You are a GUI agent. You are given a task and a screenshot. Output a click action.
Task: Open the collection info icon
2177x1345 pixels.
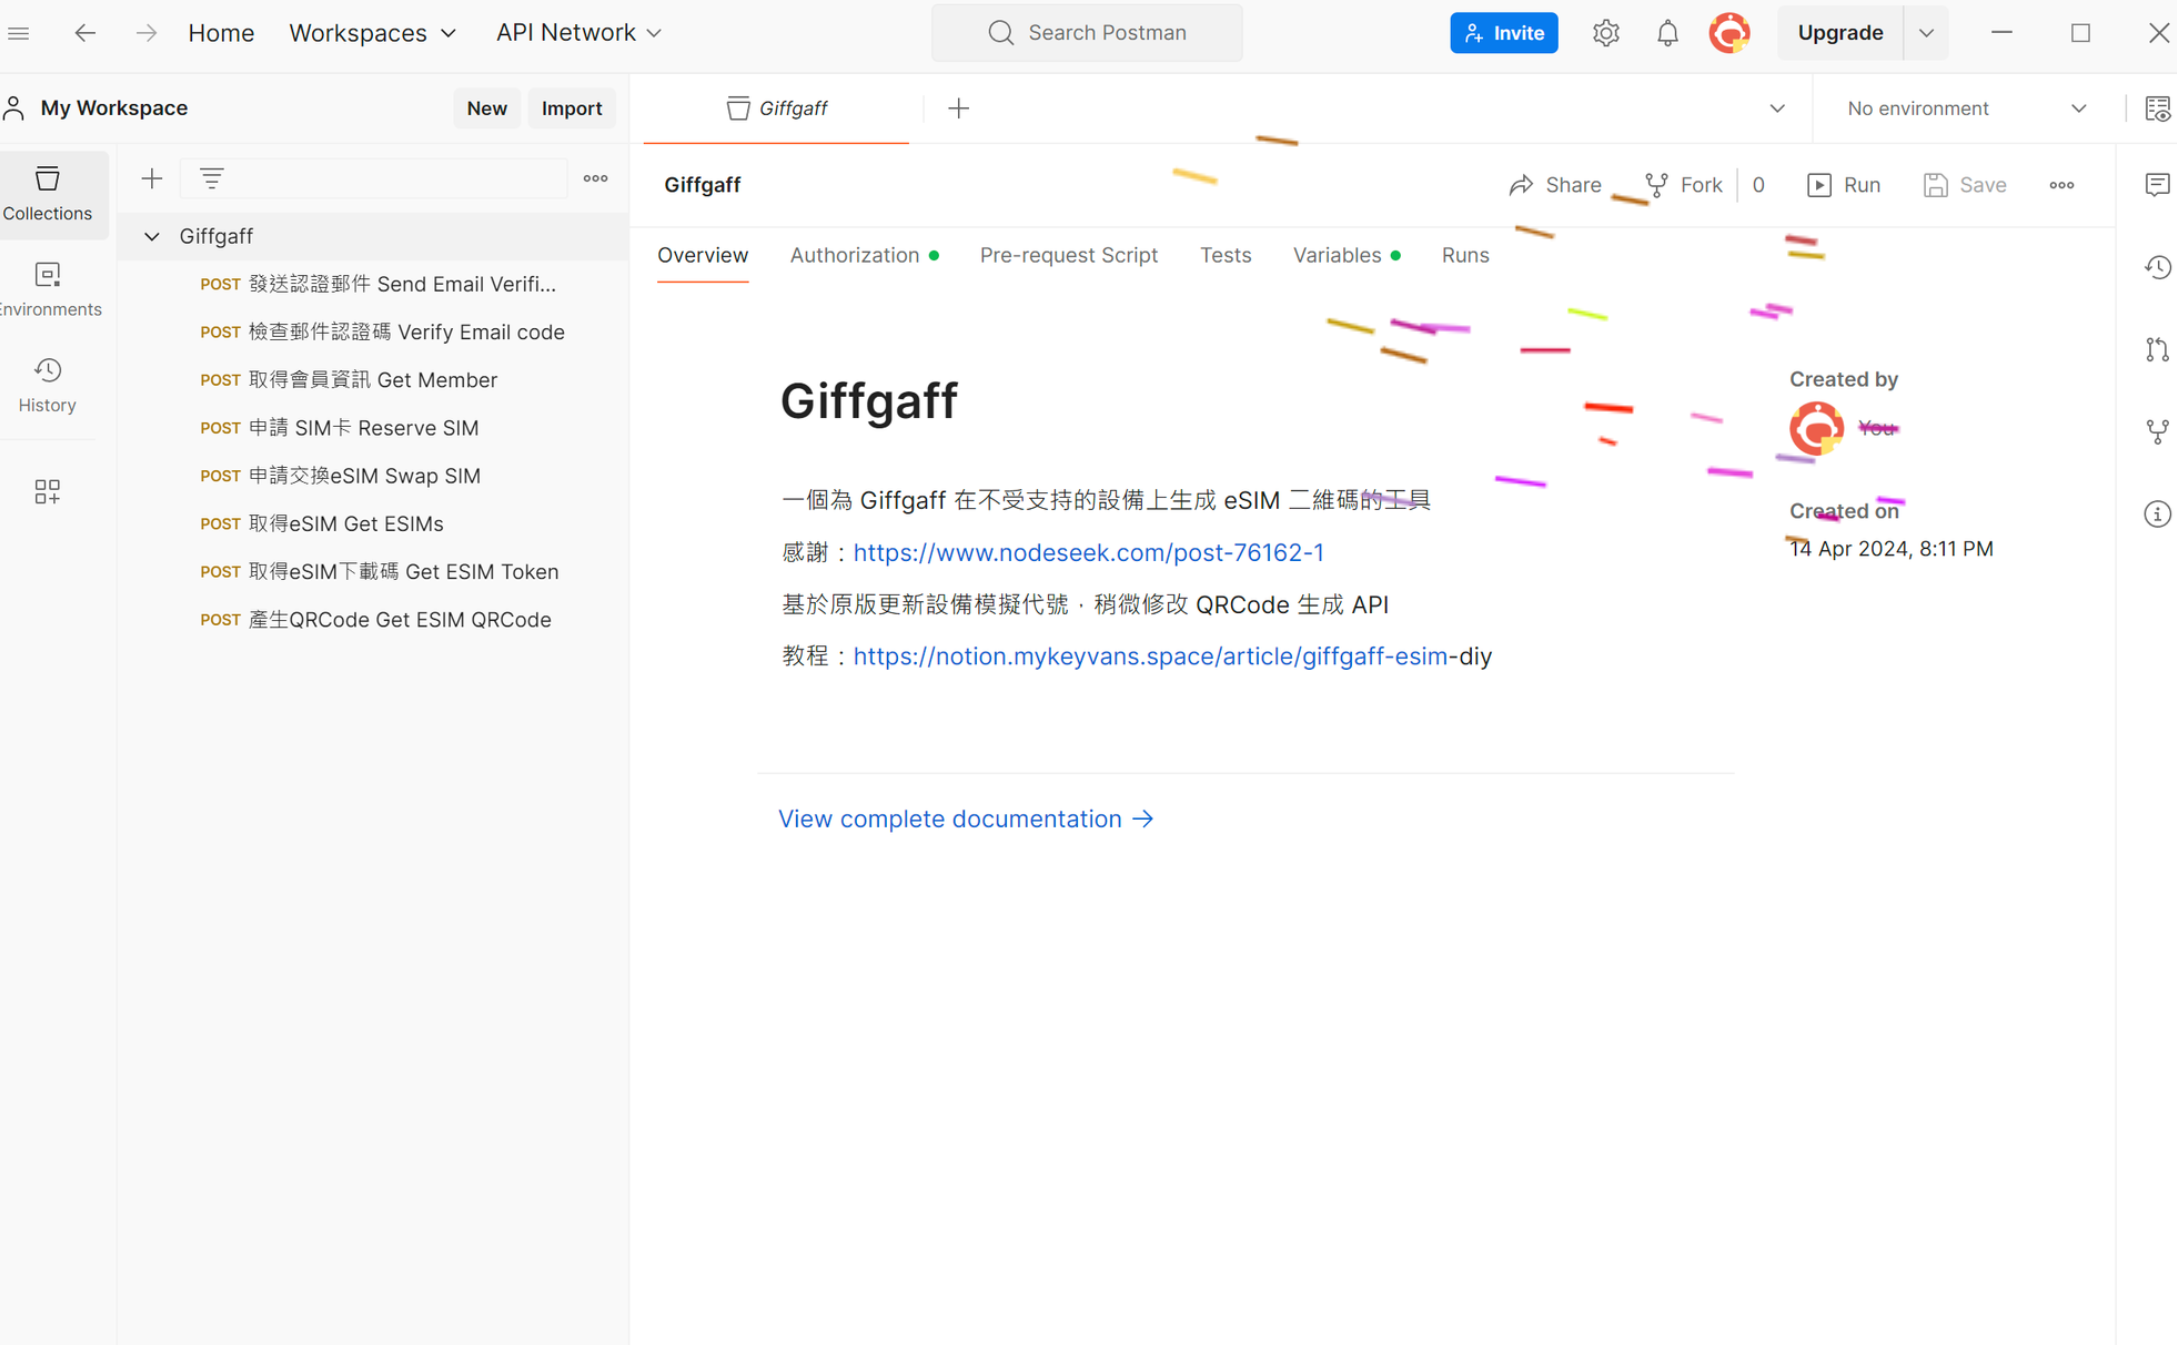2157,514
